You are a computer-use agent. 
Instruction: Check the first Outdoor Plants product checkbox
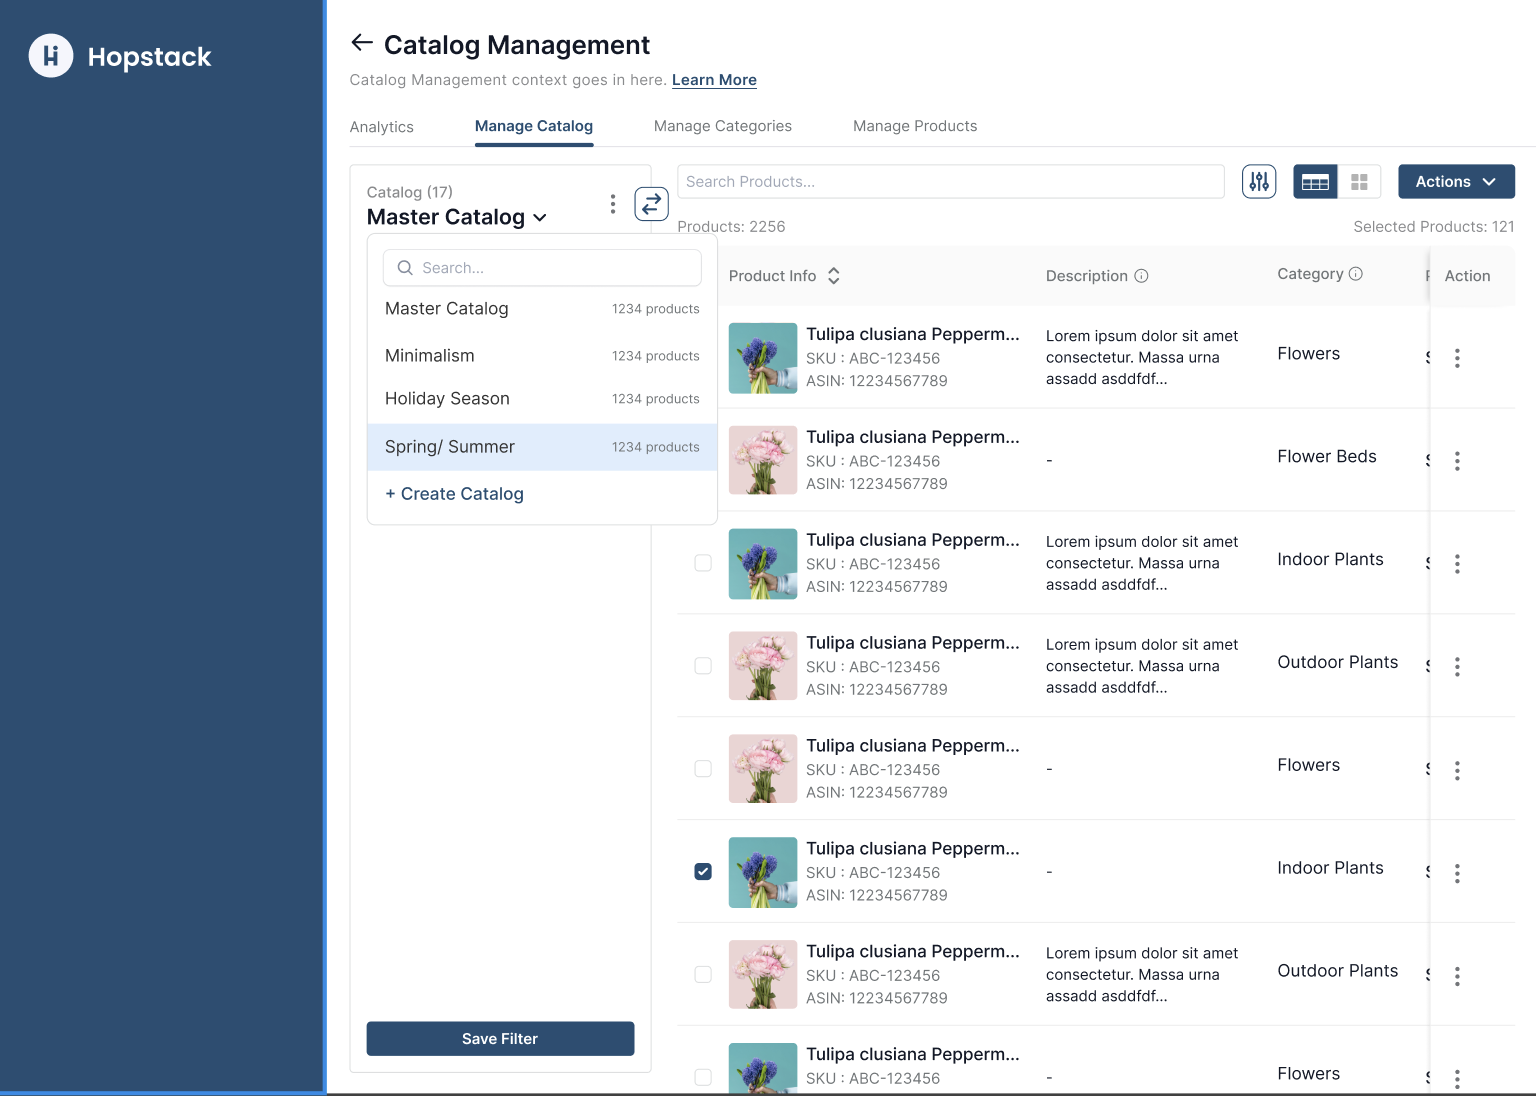[x=703, y=666]
